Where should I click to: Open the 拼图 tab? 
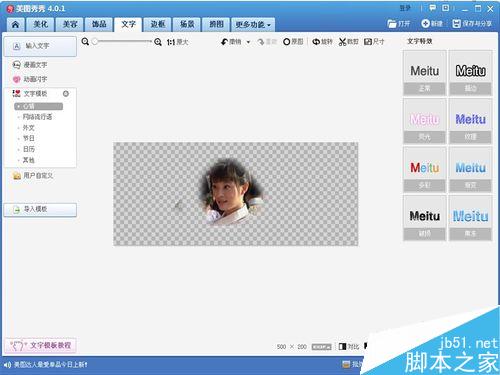pyautogui.click(x=216, y=24)
